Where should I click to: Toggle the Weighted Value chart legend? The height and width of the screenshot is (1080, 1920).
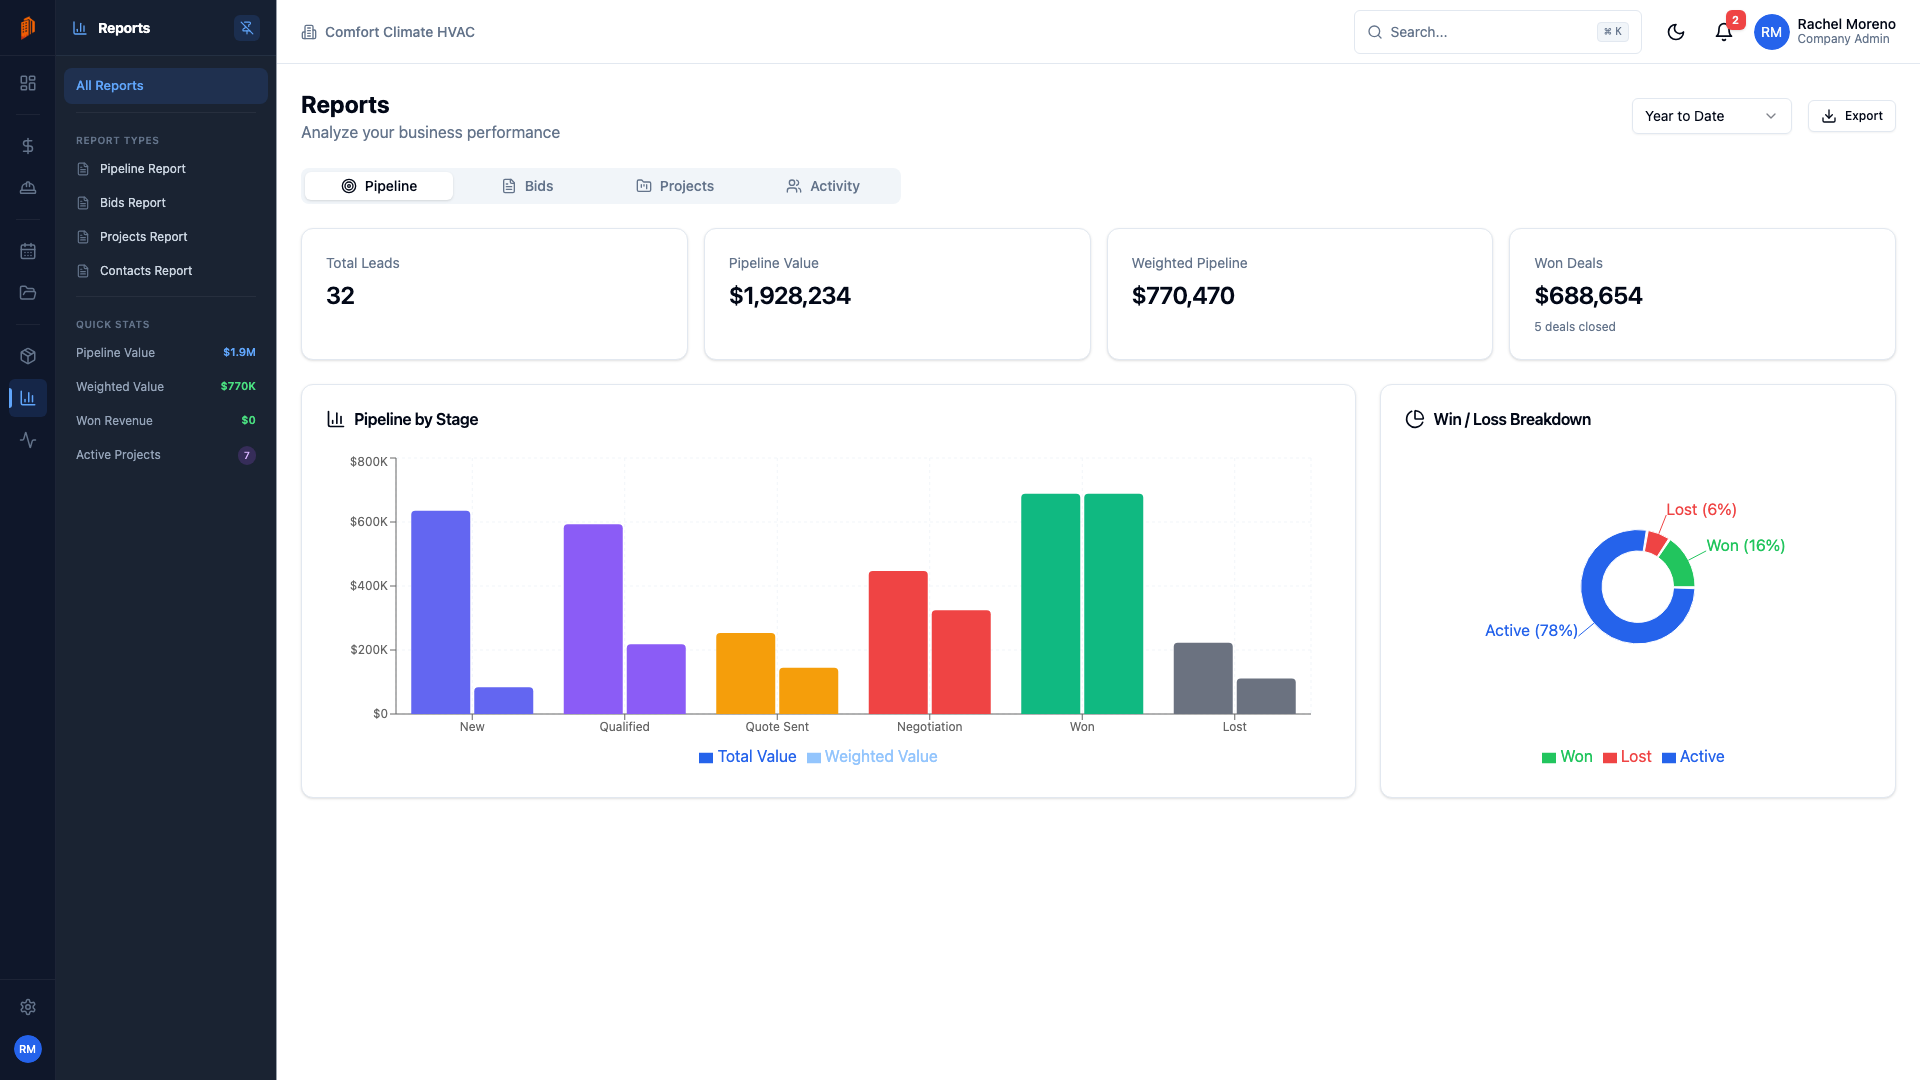(871, 757)
